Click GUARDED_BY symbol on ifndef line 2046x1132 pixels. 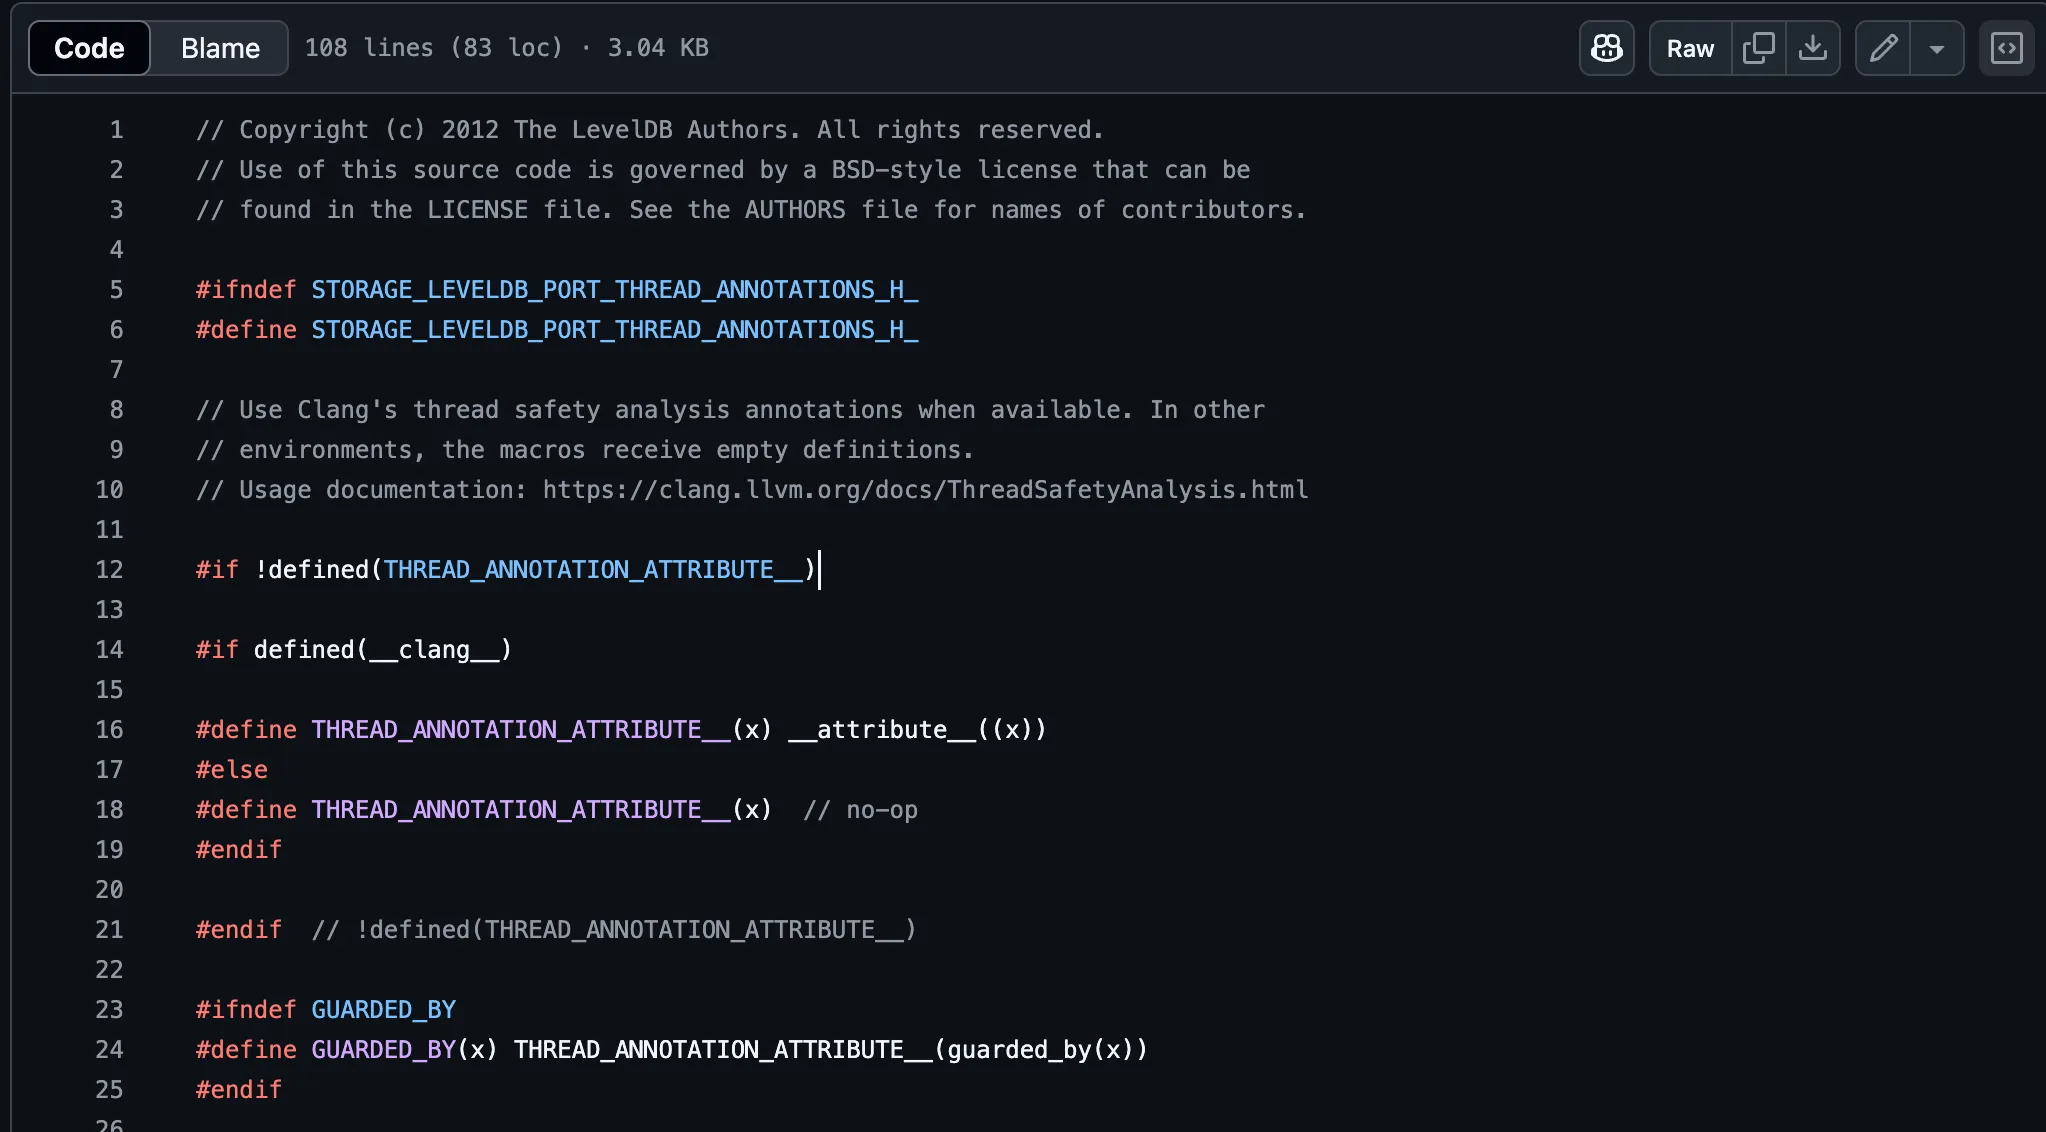pyautogui.click(x=383, y=1010)
